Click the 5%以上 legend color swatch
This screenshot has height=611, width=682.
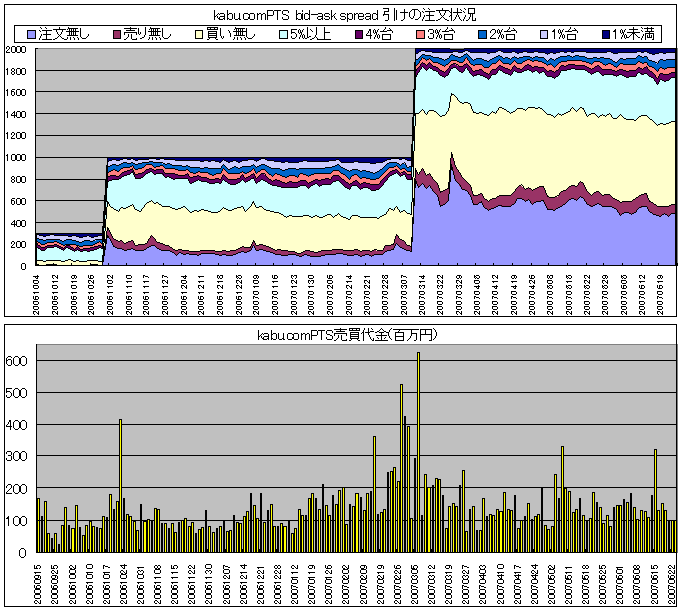click(282, 35)
